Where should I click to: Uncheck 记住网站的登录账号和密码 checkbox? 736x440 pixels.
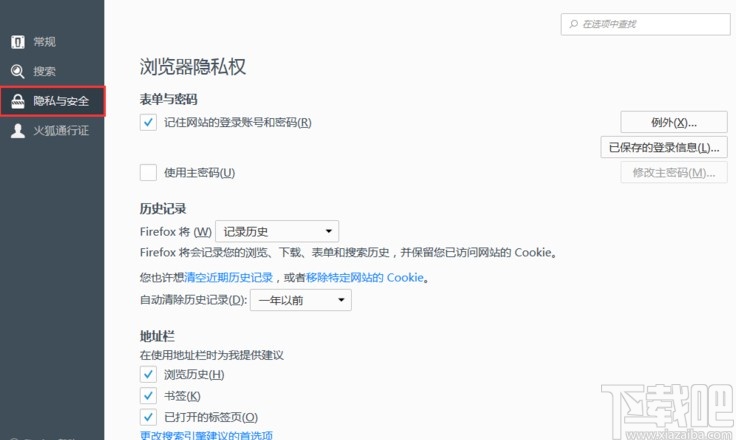[x=148, y=123]
